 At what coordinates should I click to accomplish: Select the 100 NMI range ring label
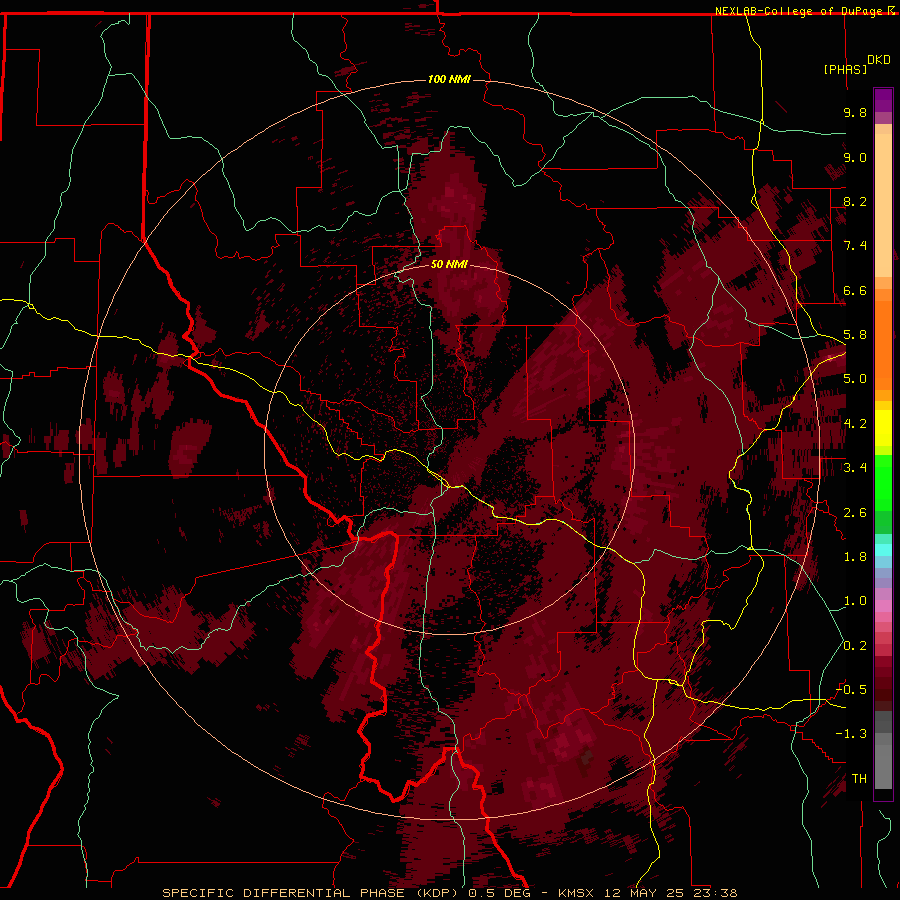(x=449, y=79)
